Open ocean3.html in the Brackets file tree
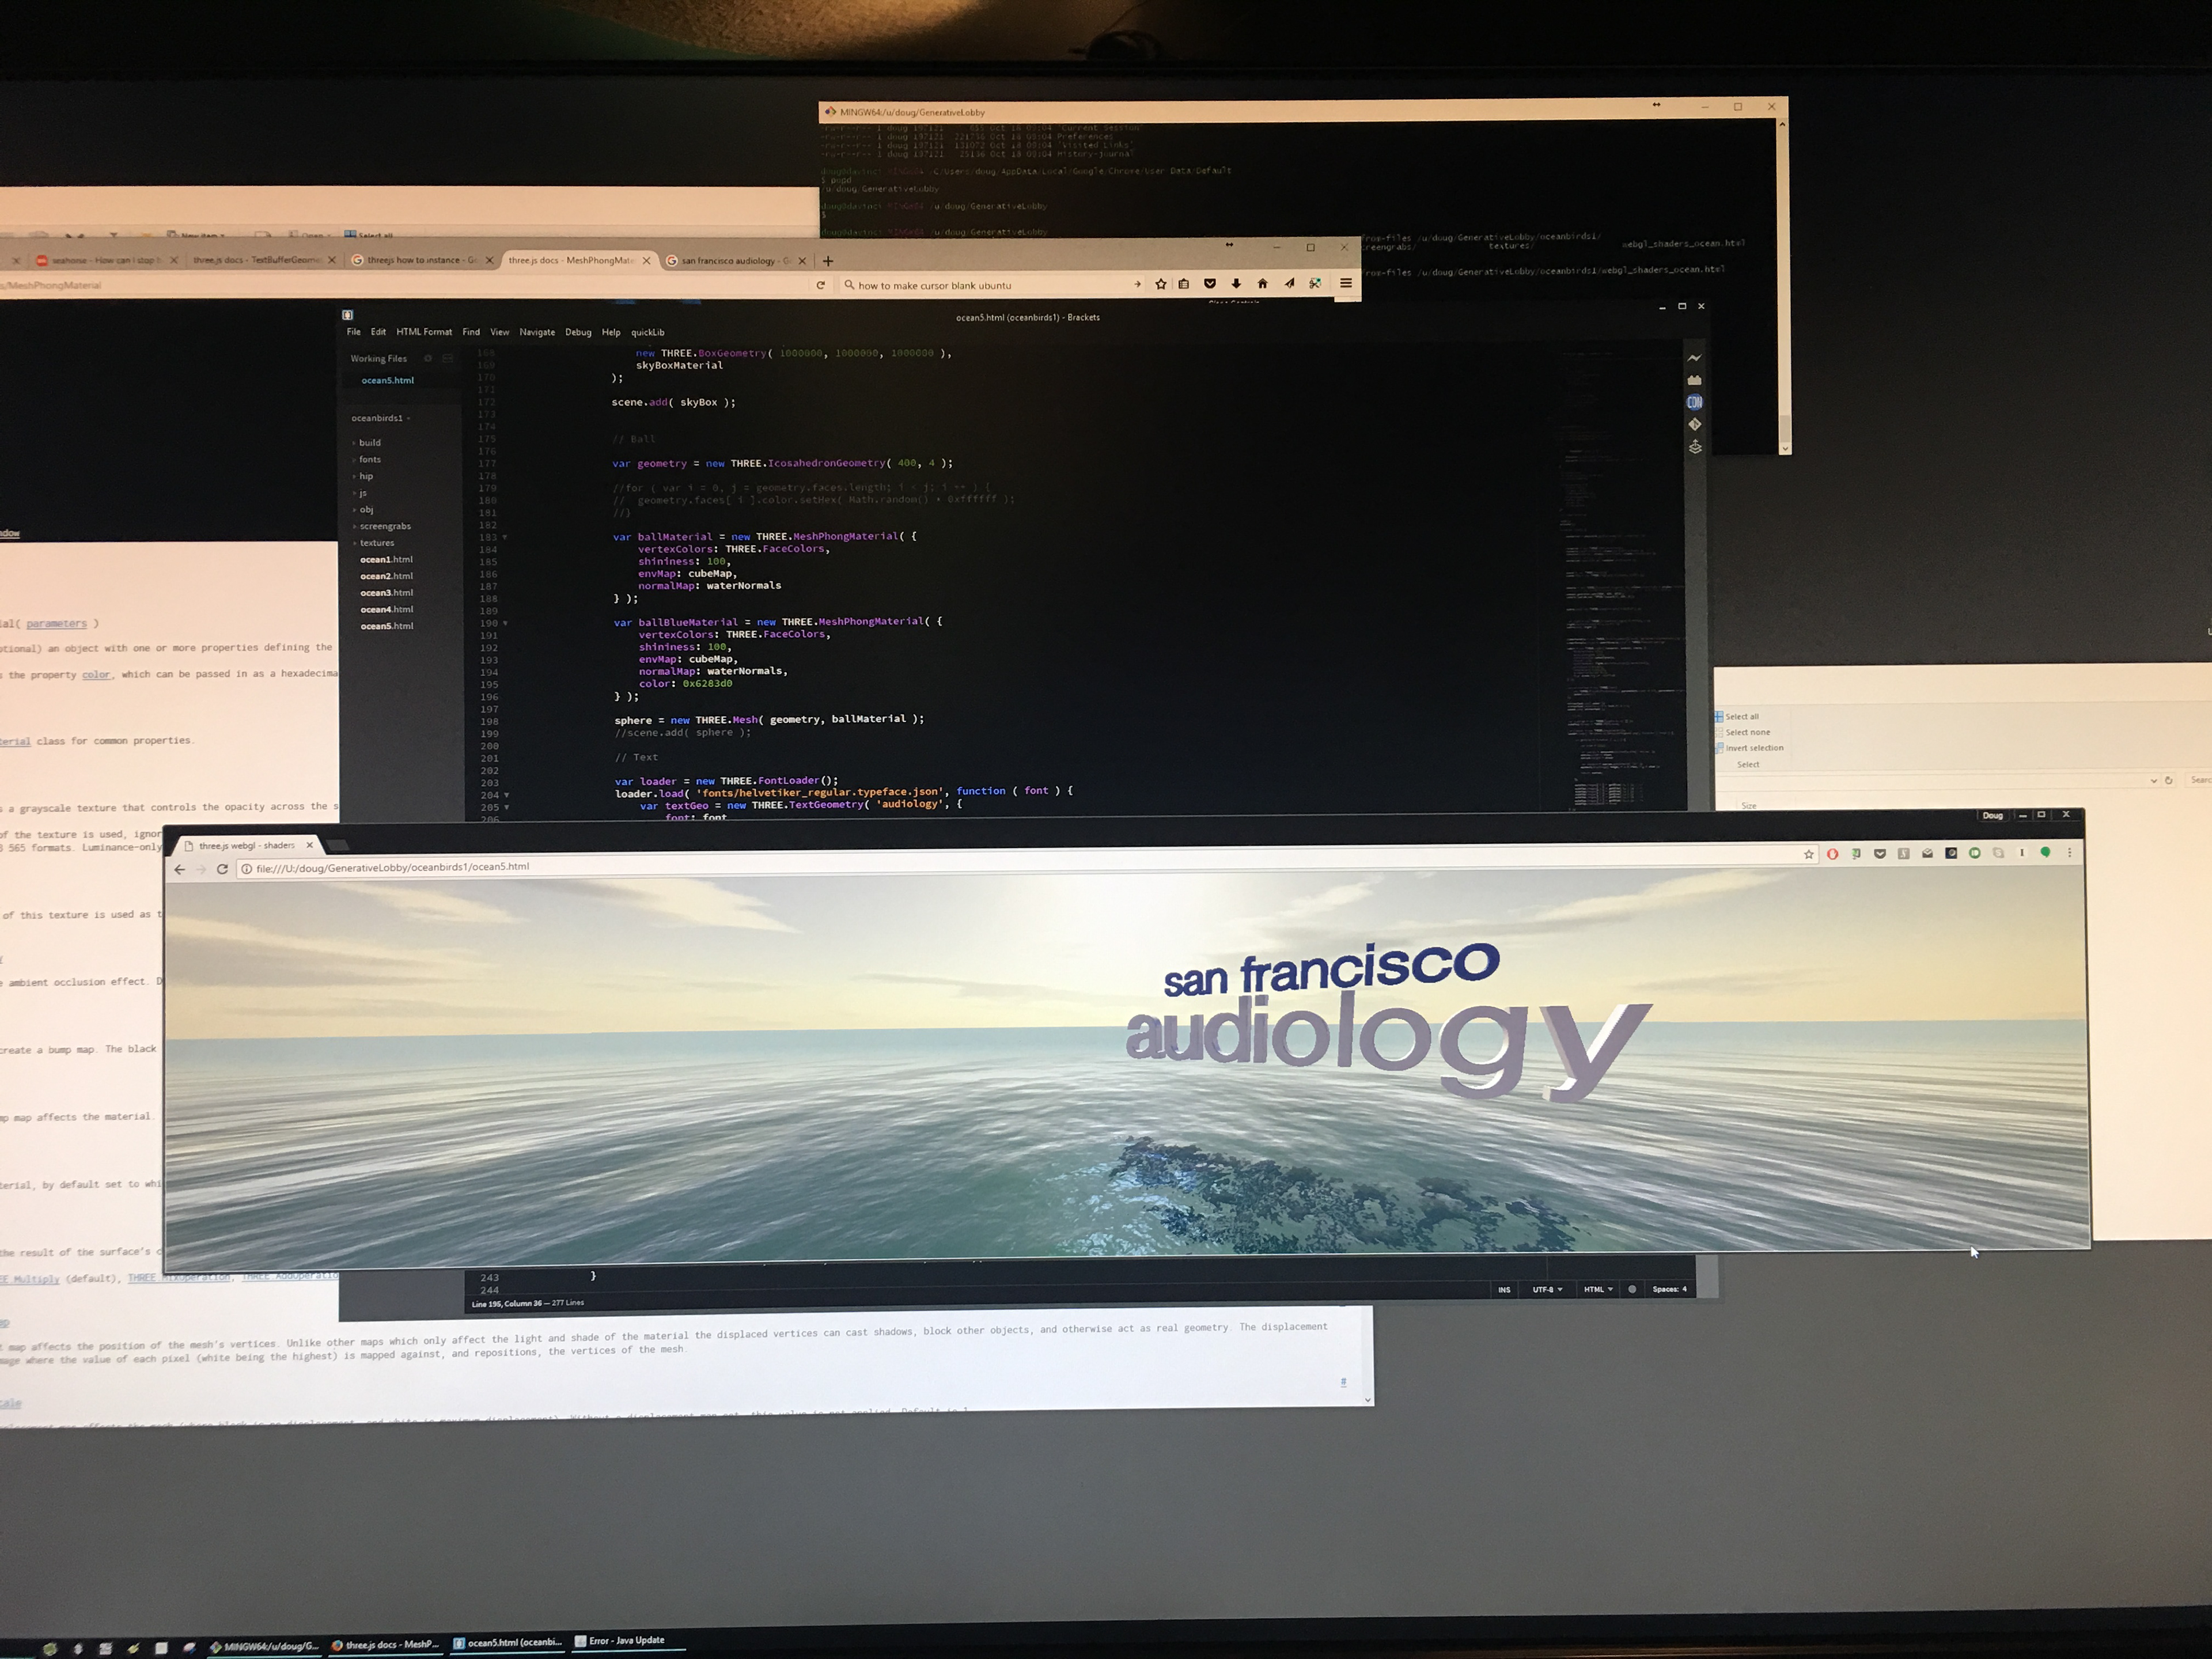2212x1659 pixels. 386,593
